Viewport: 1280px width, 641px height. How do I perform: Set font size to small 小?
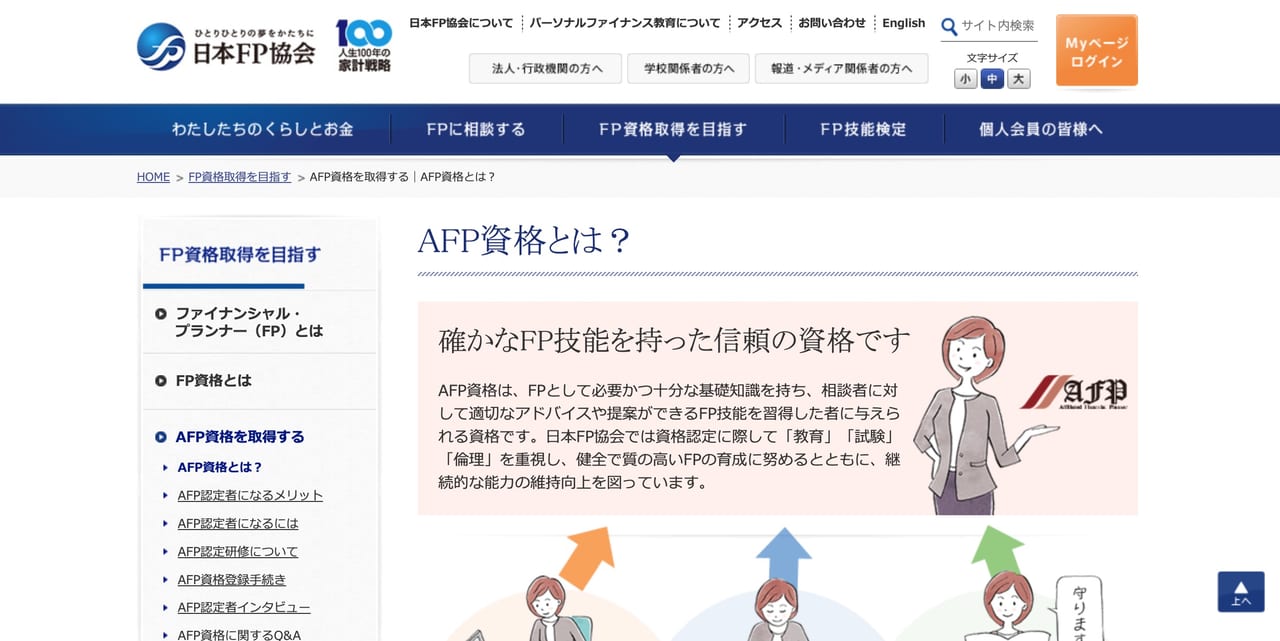pyautogui.click(x=965, y=79)
